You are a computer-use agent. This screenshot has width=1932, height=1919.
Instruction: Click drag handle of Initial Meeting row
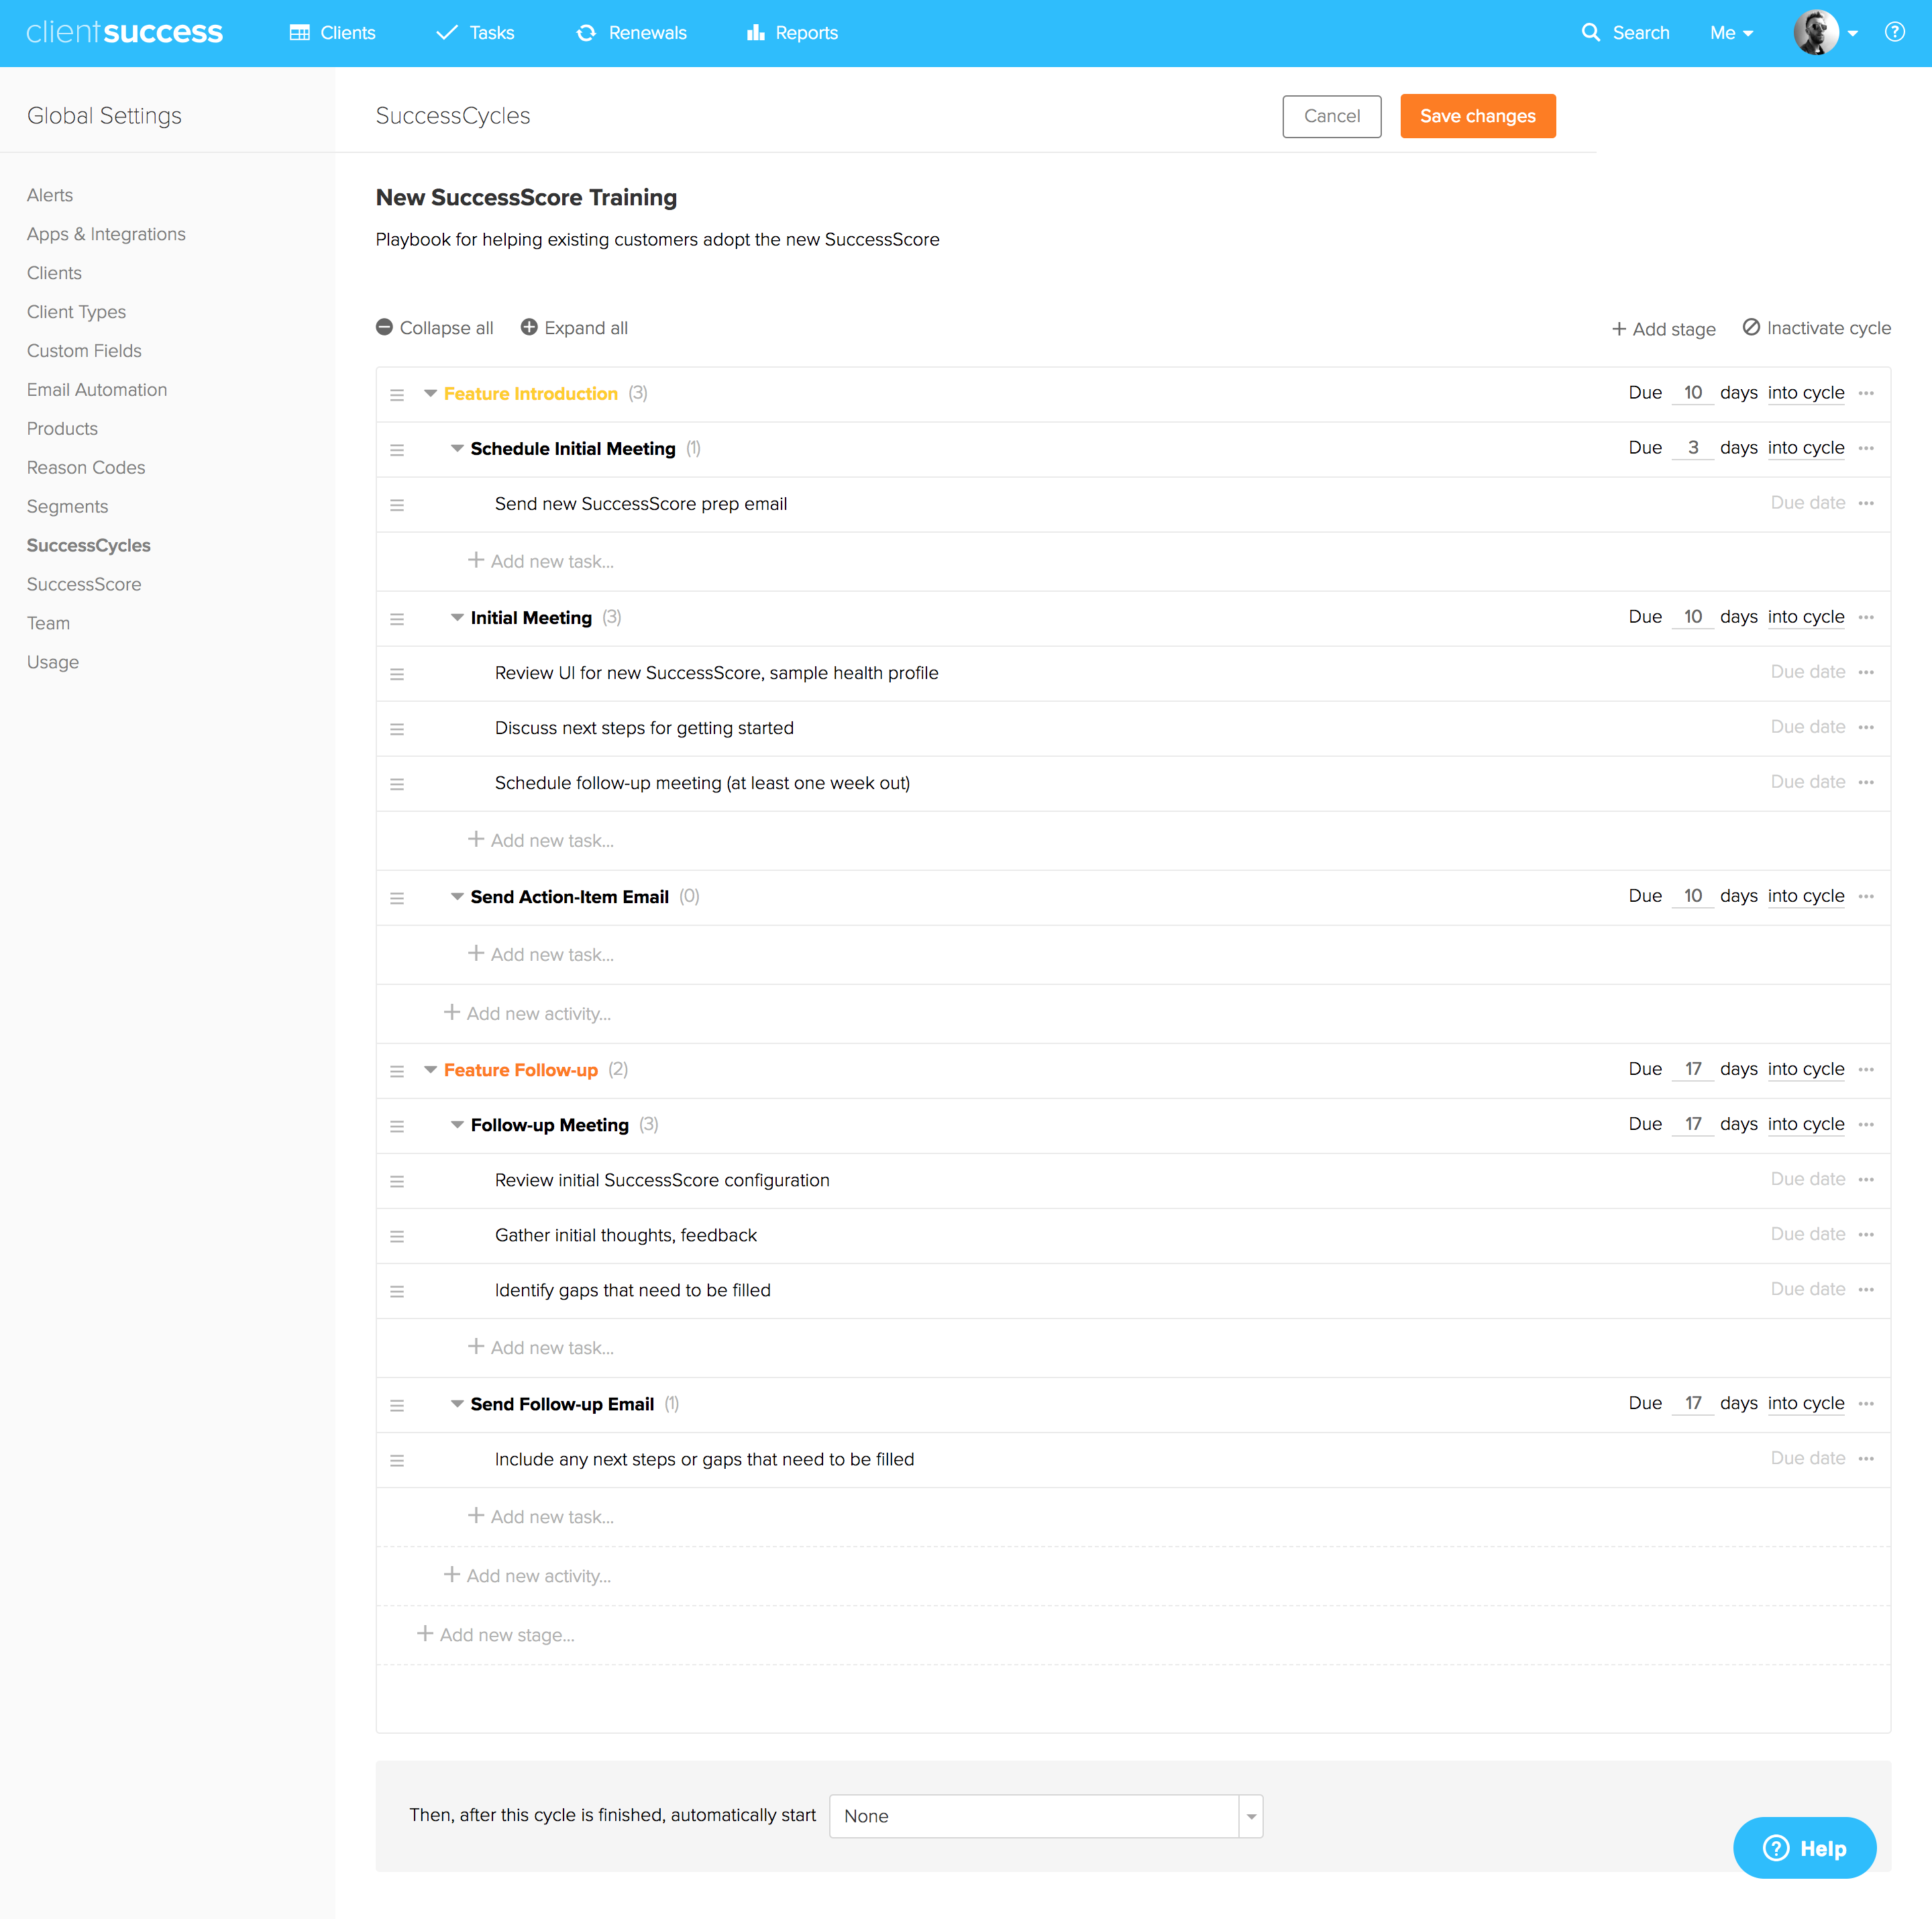397,619
